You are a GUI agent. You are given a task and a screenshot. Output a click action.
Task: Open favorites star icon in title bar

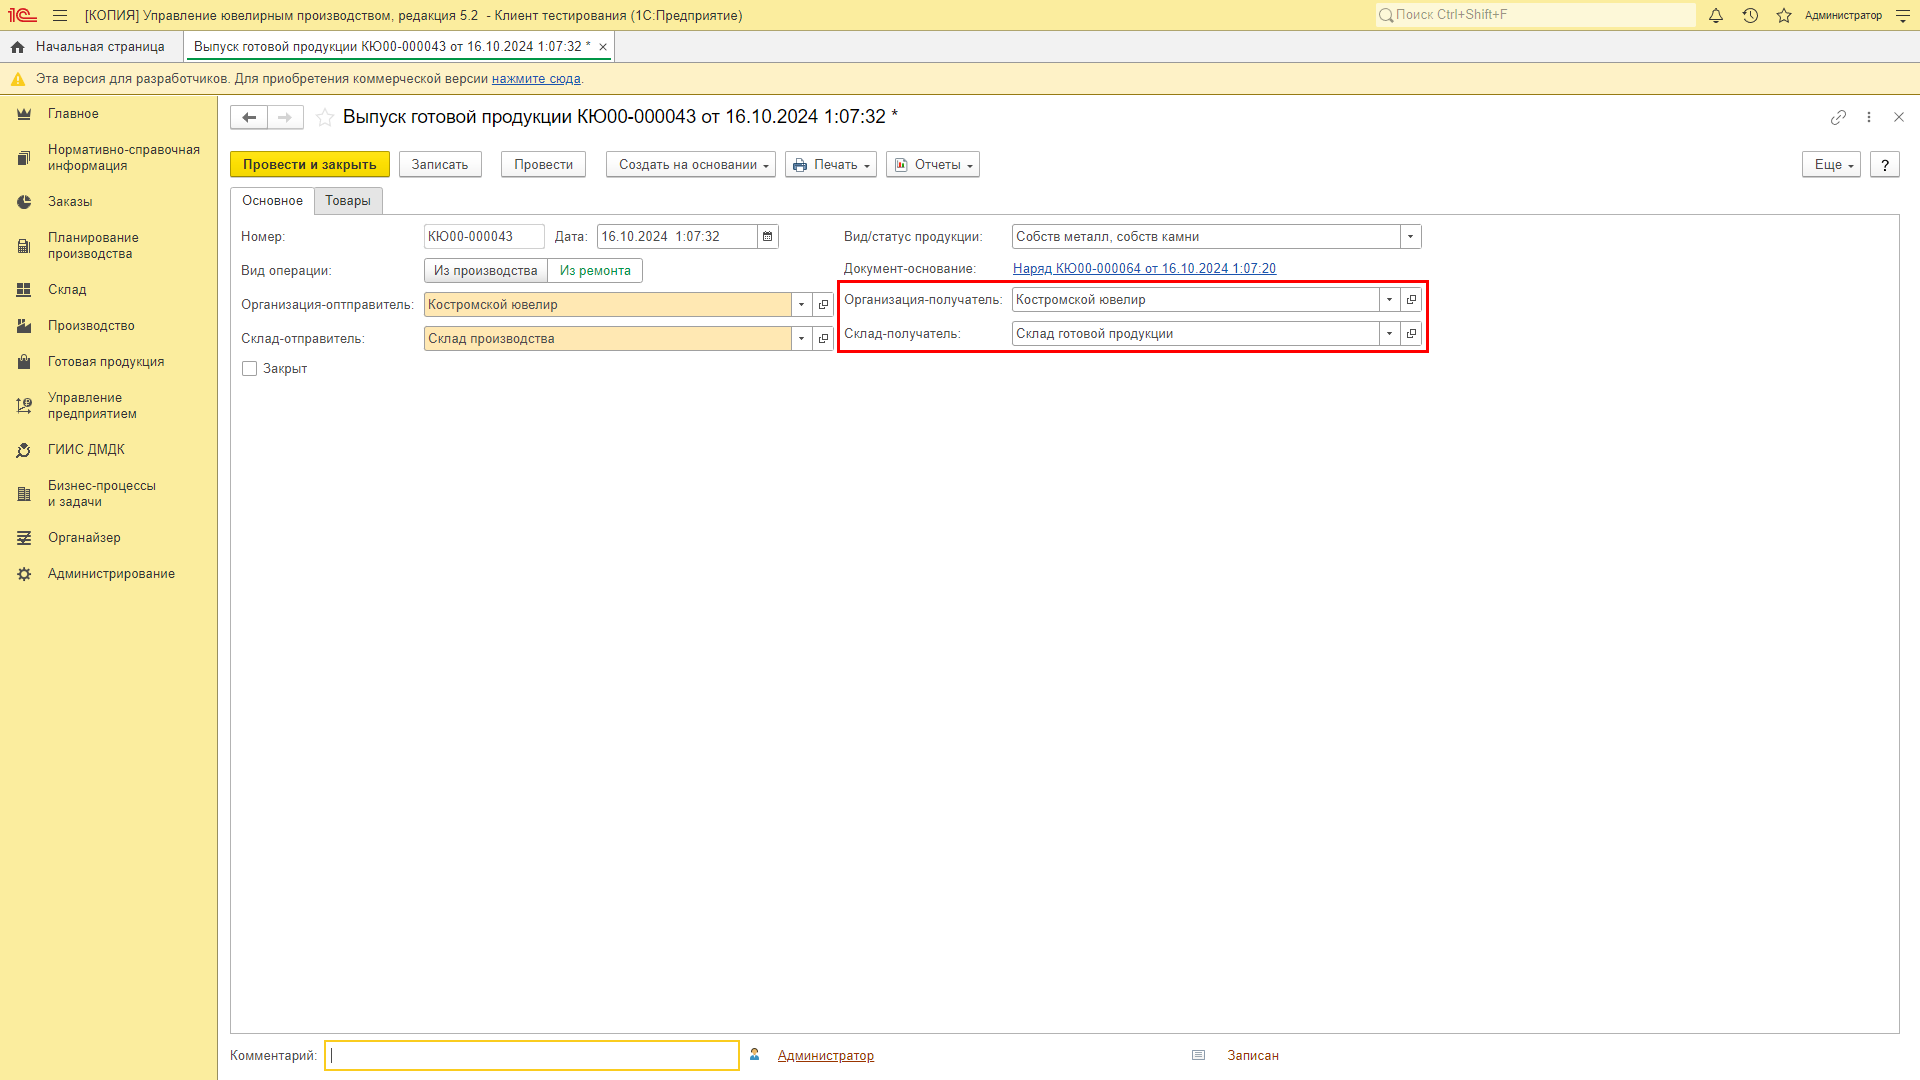pyautogui.click(x=1784, y=15)
